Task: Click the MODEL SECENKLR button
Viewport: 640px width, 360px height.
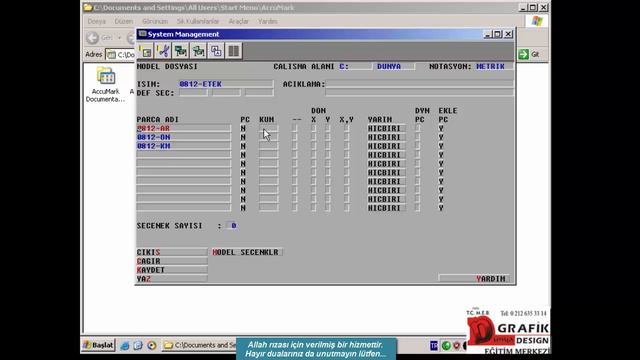Action: (x=247, y=252)
